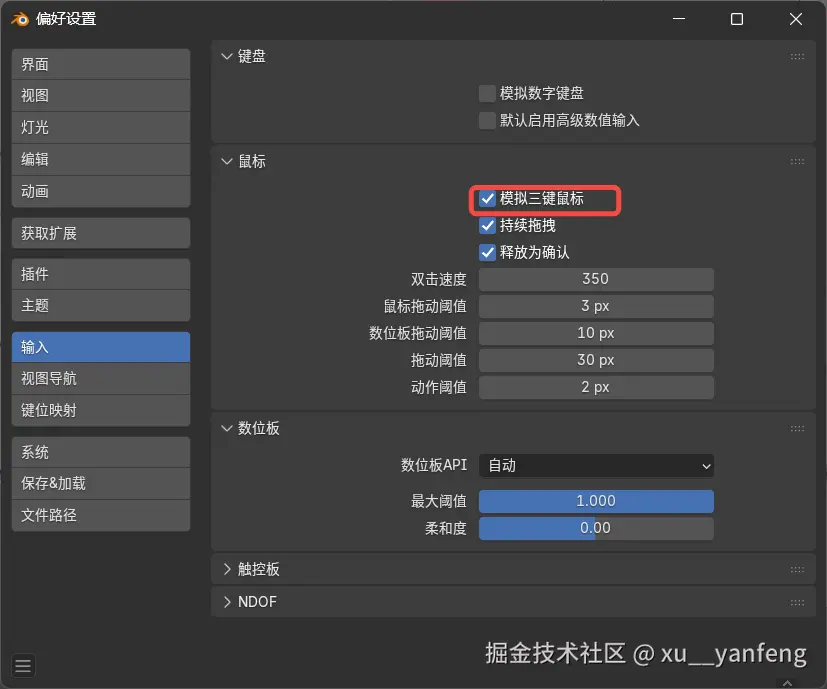Screen dimensions: 827x689
Task: Click the drag handle of 键盘 panel
Action: click(797, 56)
